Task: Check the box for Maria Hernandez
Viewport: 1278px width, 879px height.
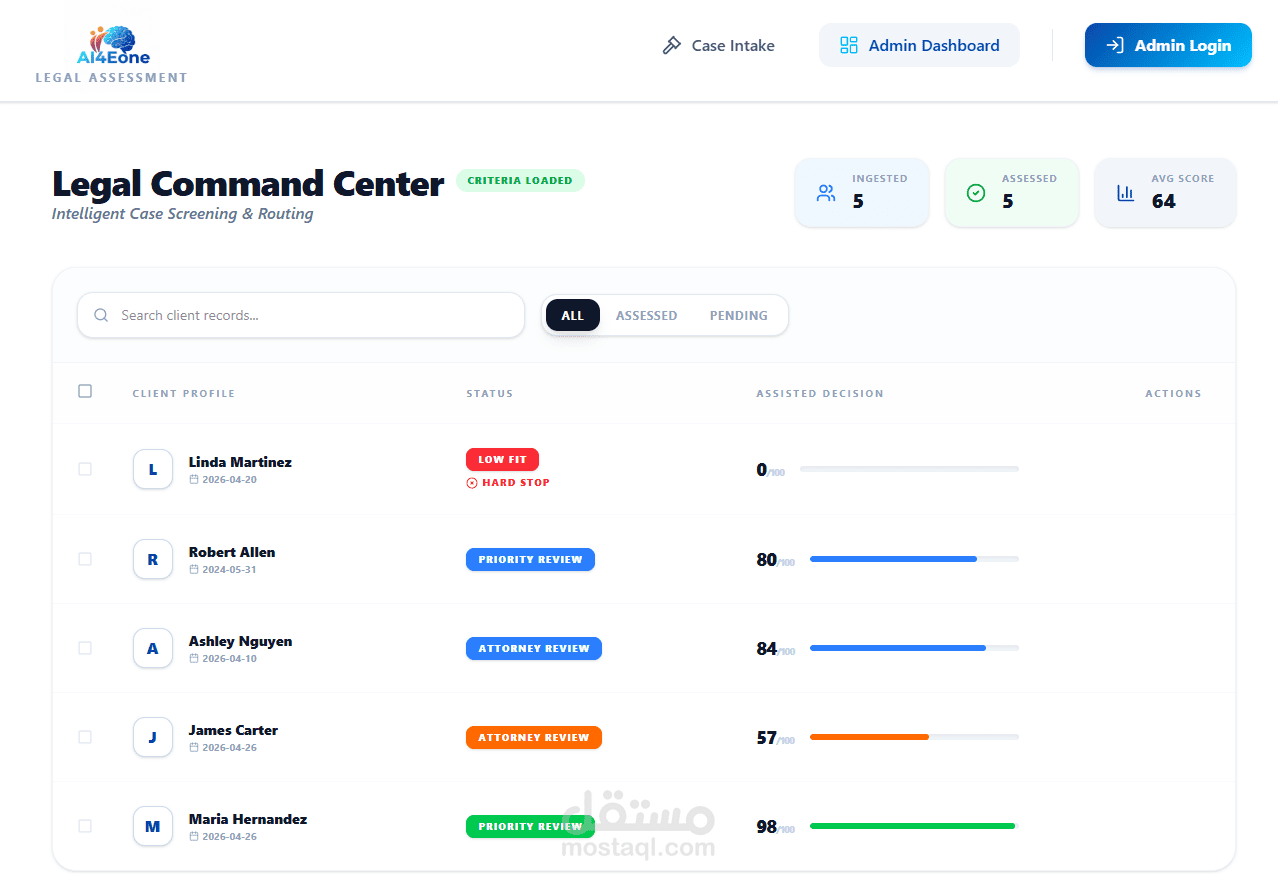Action: pos(85,826)
